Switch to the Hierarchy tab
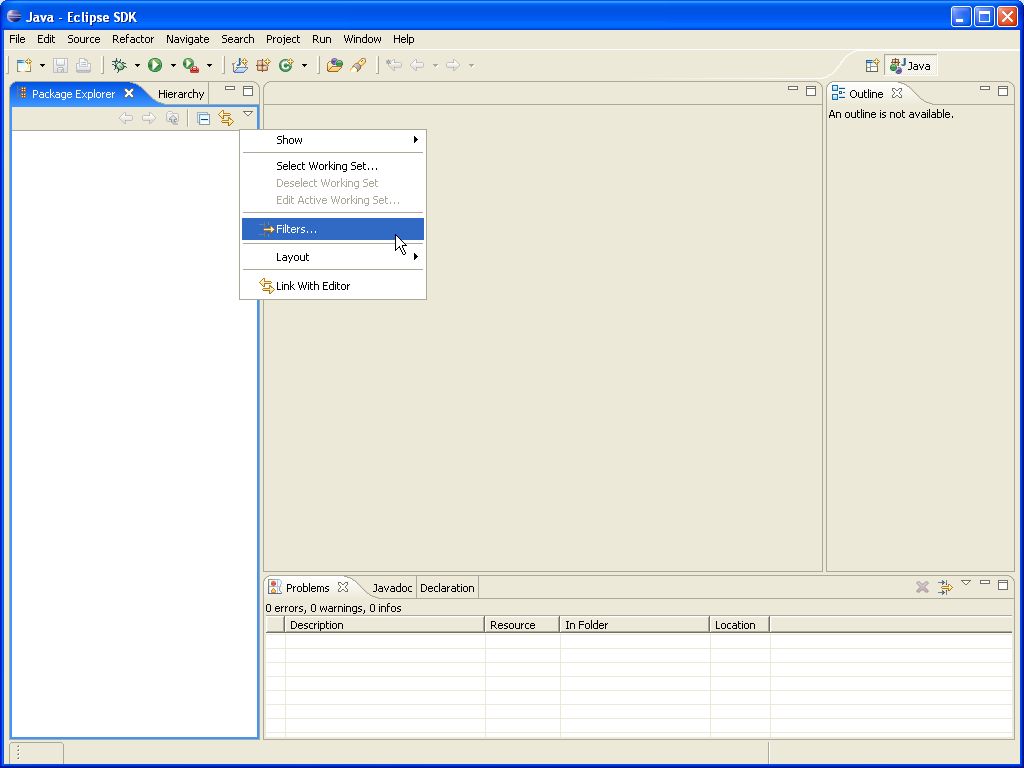Viewport: 1024px width, 768px height. [181, 94]
